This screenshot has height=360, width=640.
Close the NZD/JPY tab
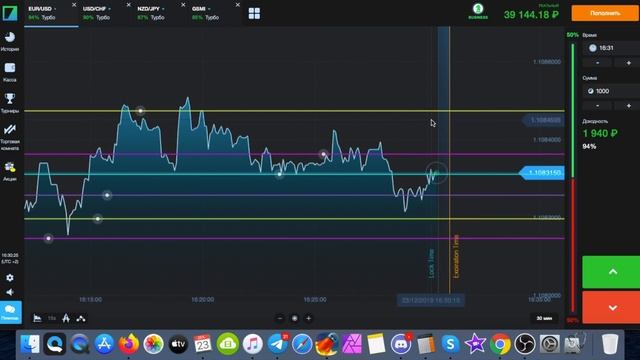[x=183, y=5]
